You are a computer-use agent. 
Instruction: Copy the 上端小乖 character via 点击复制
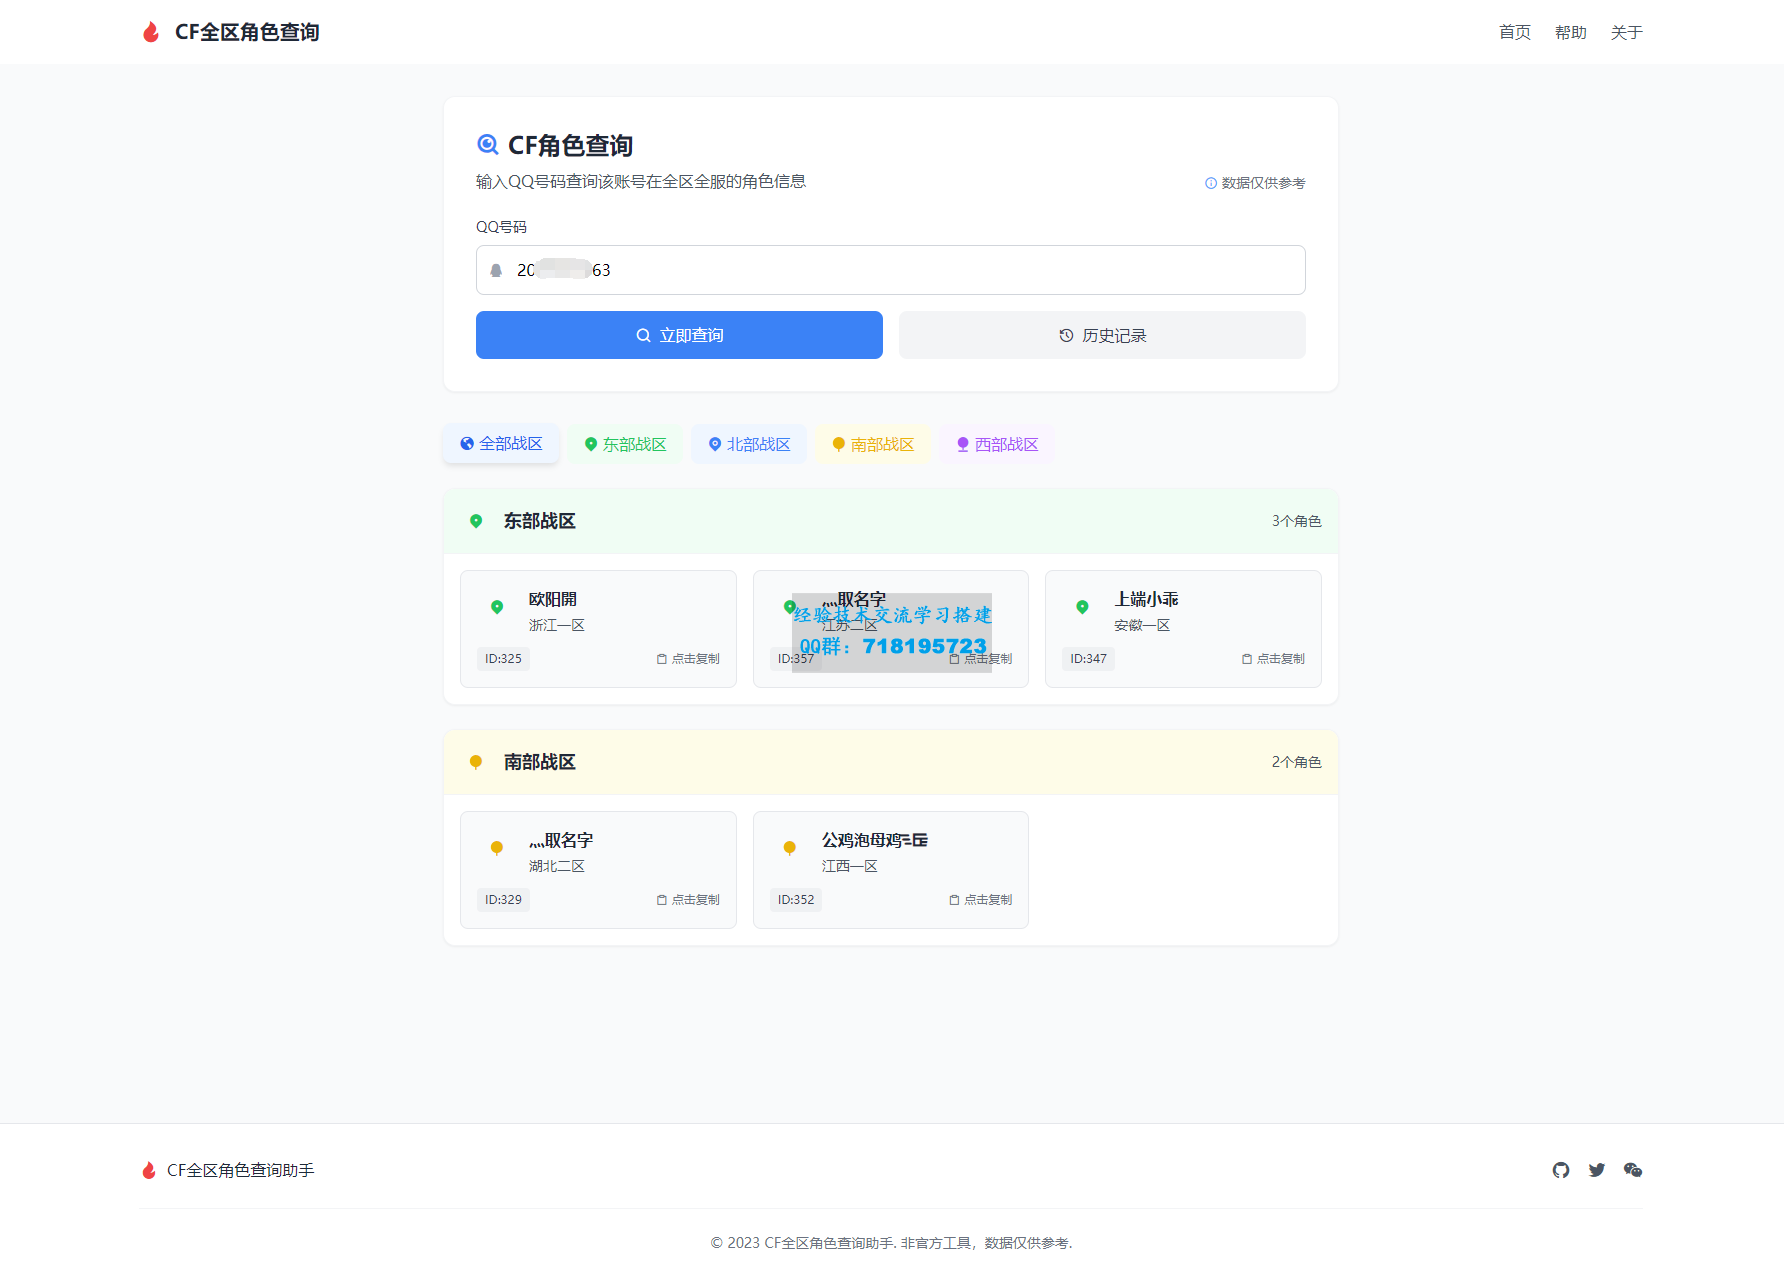[1273, 658]
